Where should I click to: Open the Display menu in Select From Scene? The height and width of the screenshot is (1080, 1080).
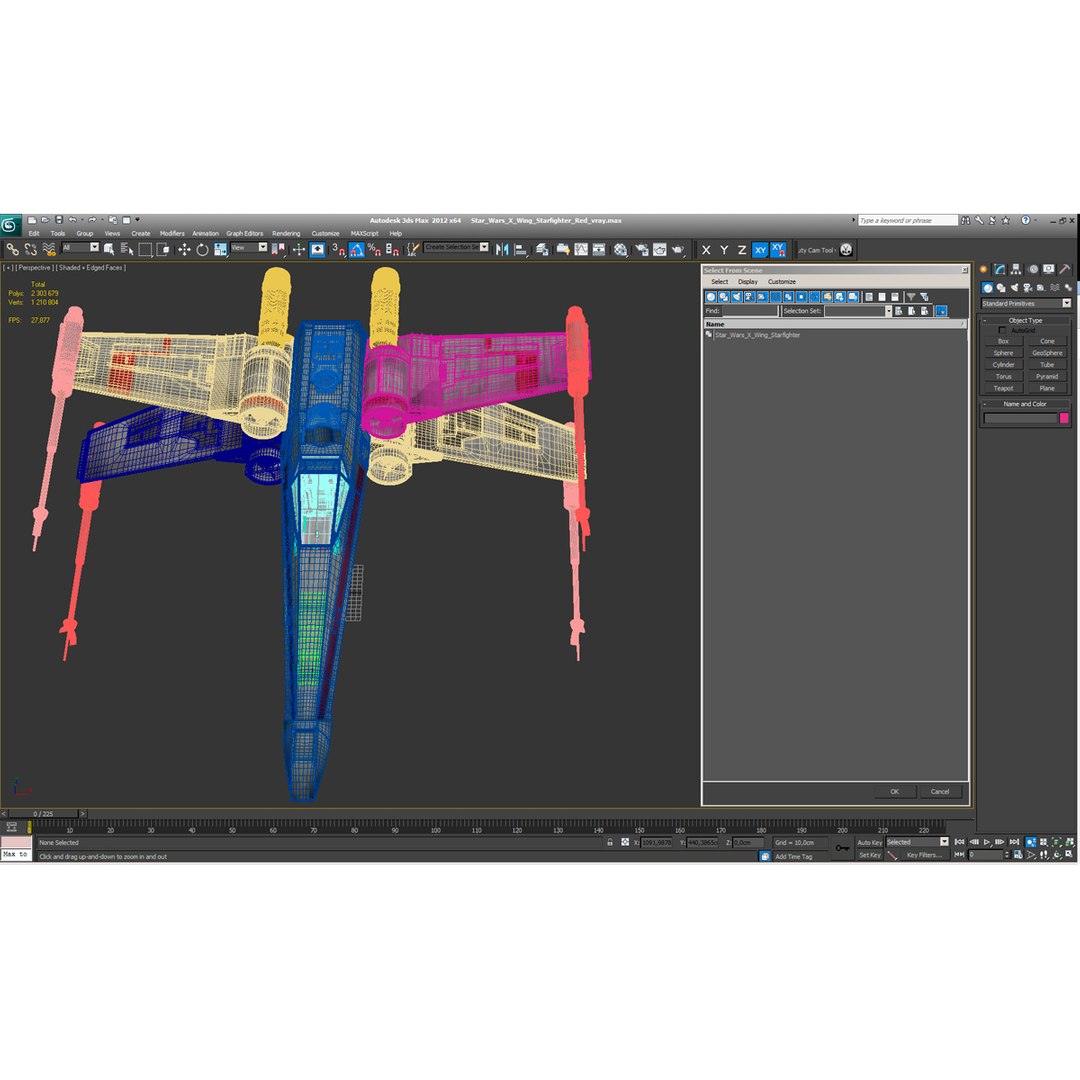click(x=747, y=282)
